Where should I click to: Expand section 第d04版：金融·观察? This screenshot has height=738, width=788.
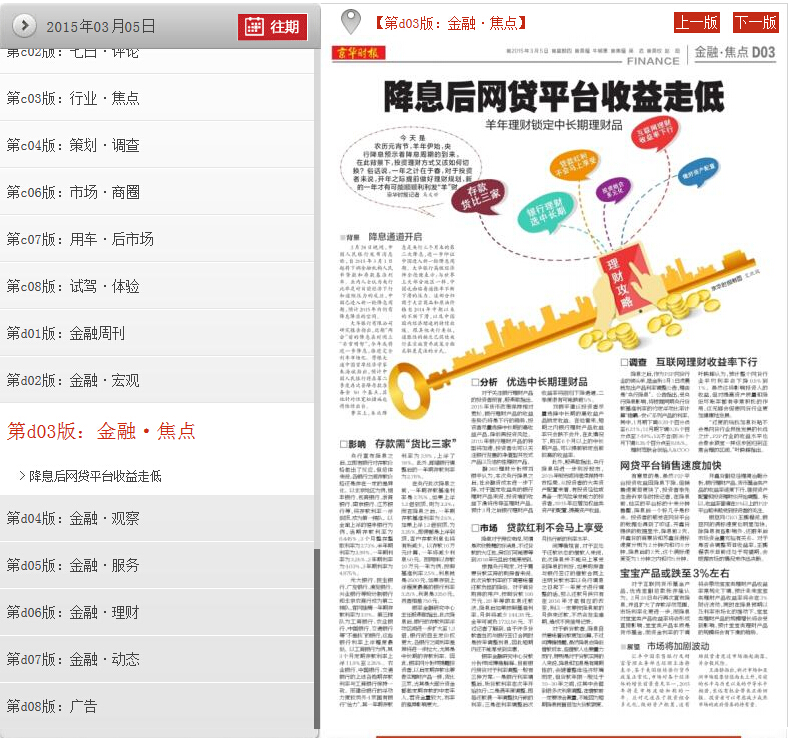point(157,518)
